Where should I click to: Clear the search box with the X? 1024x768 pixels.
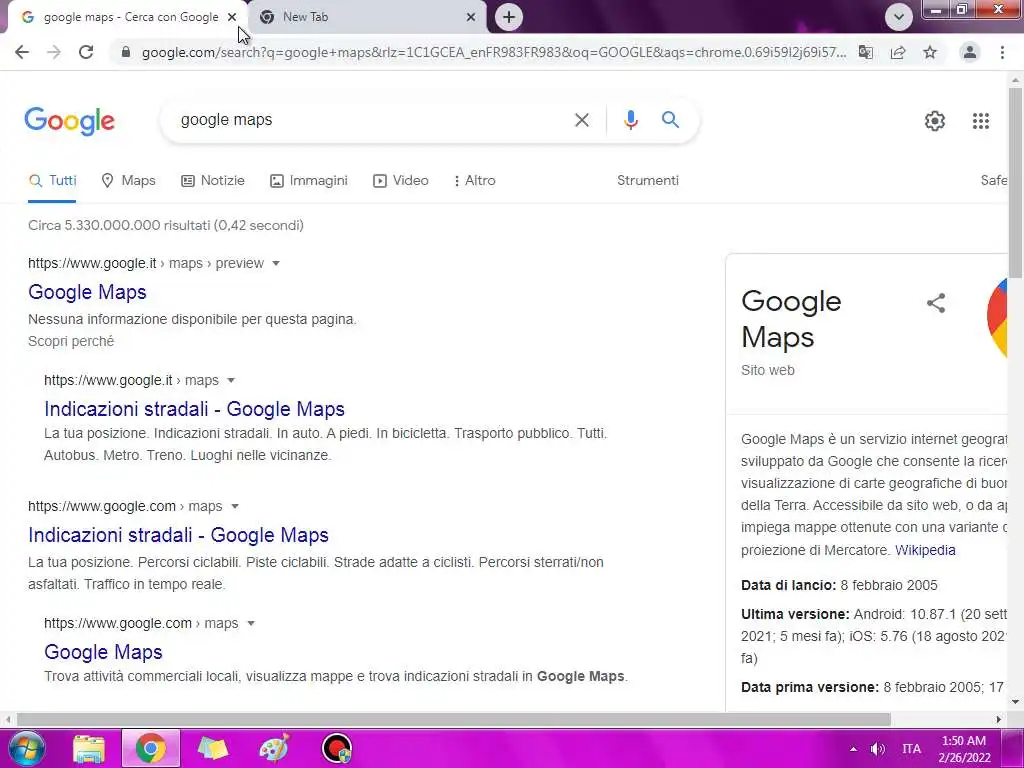click(x=581, y=120)
